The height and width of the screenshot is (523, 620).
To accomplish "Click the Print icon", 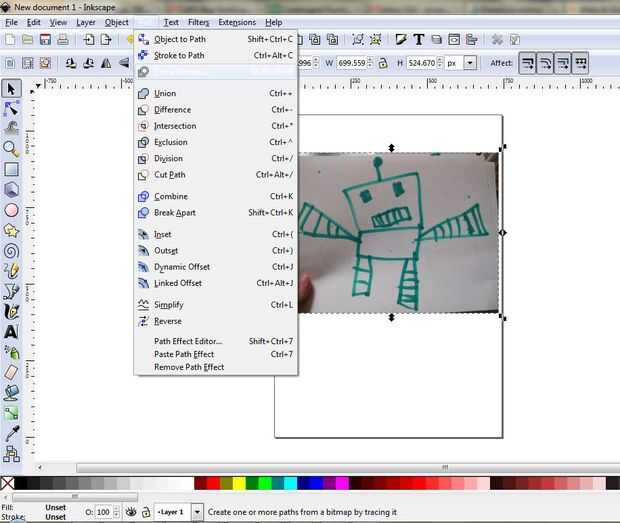I will (63, 40).
